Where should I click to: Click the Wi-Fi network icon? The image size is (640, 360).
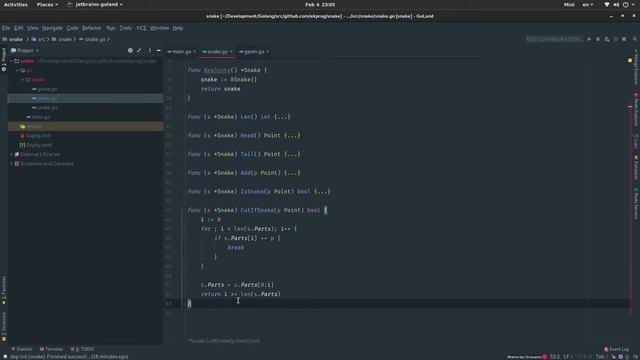(x=607, y=4)
